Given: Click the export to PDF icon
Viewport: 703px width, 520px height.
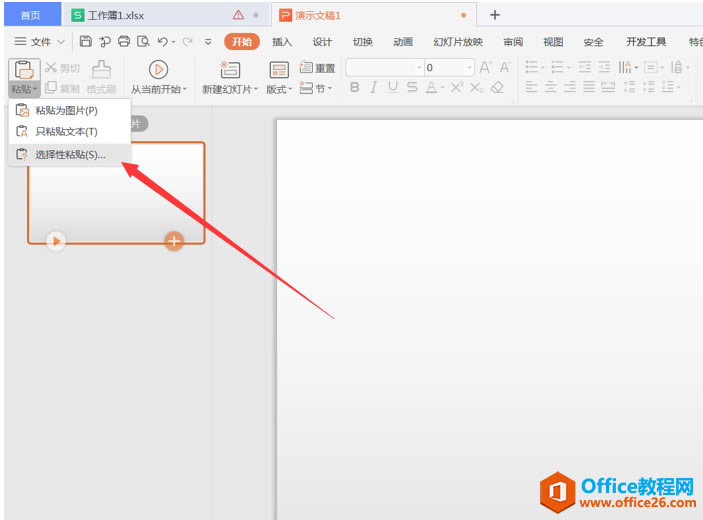Looking at the screenshot, I should (105, 42).
